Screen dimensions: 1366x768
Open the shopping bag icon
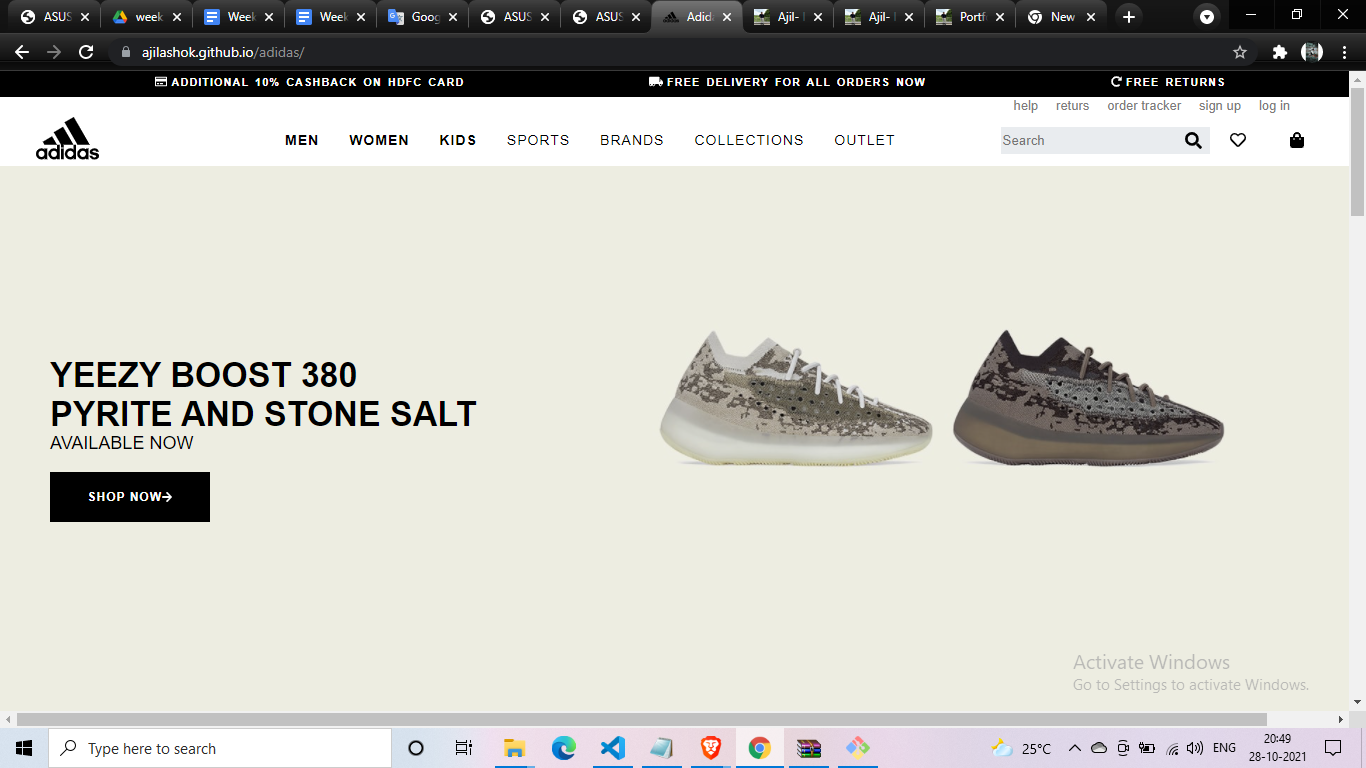[1297, 141]
